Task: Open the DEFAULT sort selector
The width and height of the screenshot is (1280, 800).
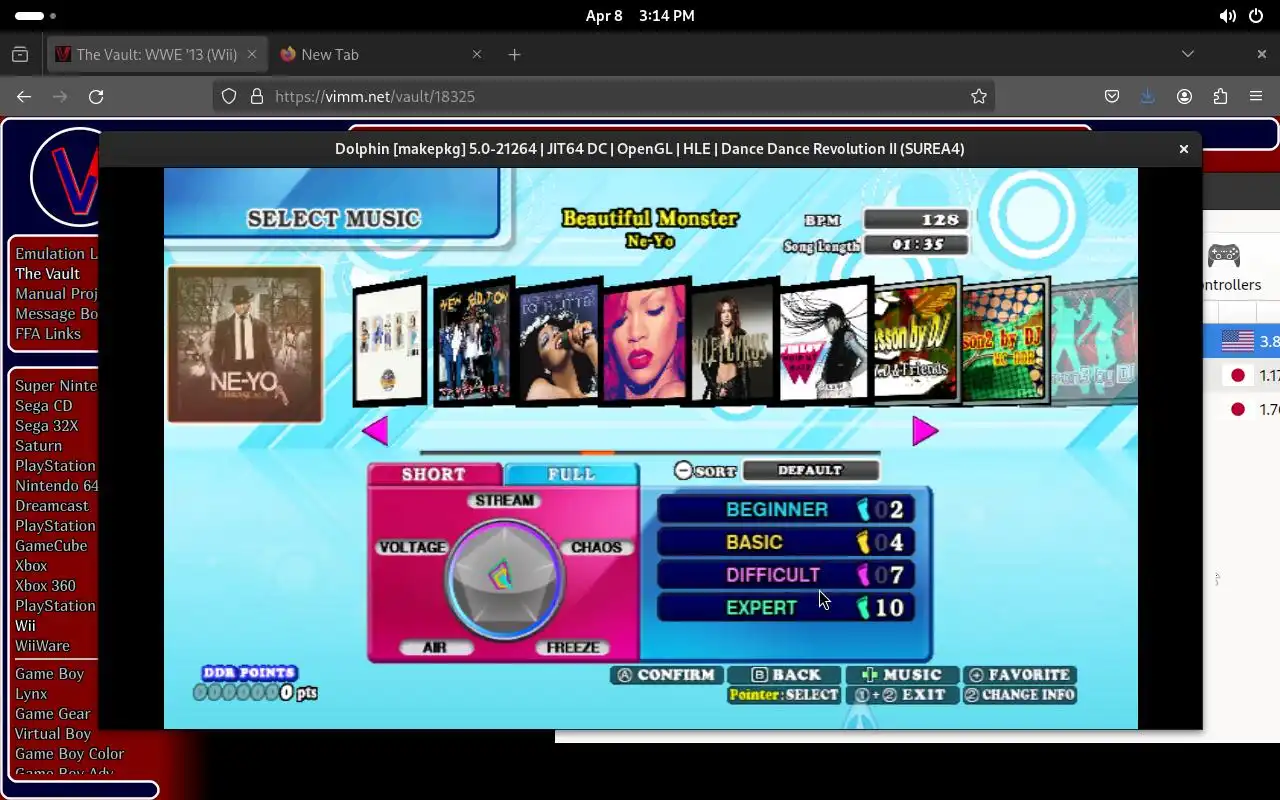Action: click(810, 470)
